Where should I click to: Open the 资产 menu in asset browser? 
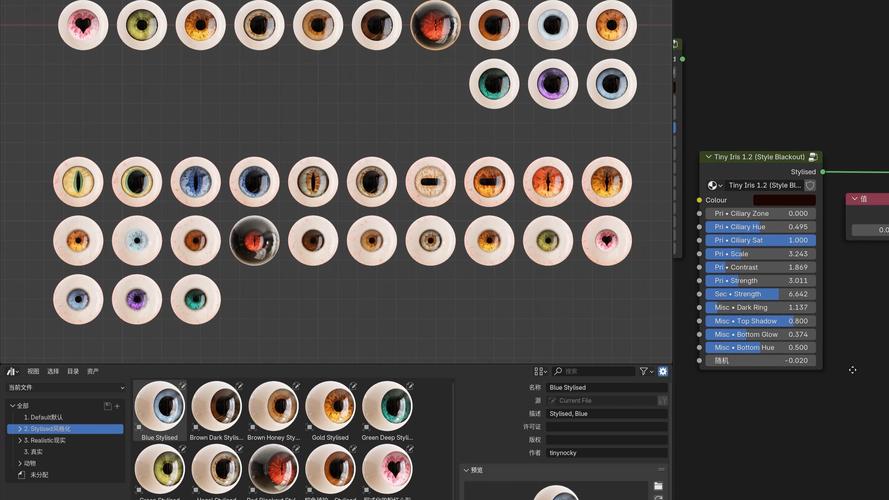(x=93, y=371)
